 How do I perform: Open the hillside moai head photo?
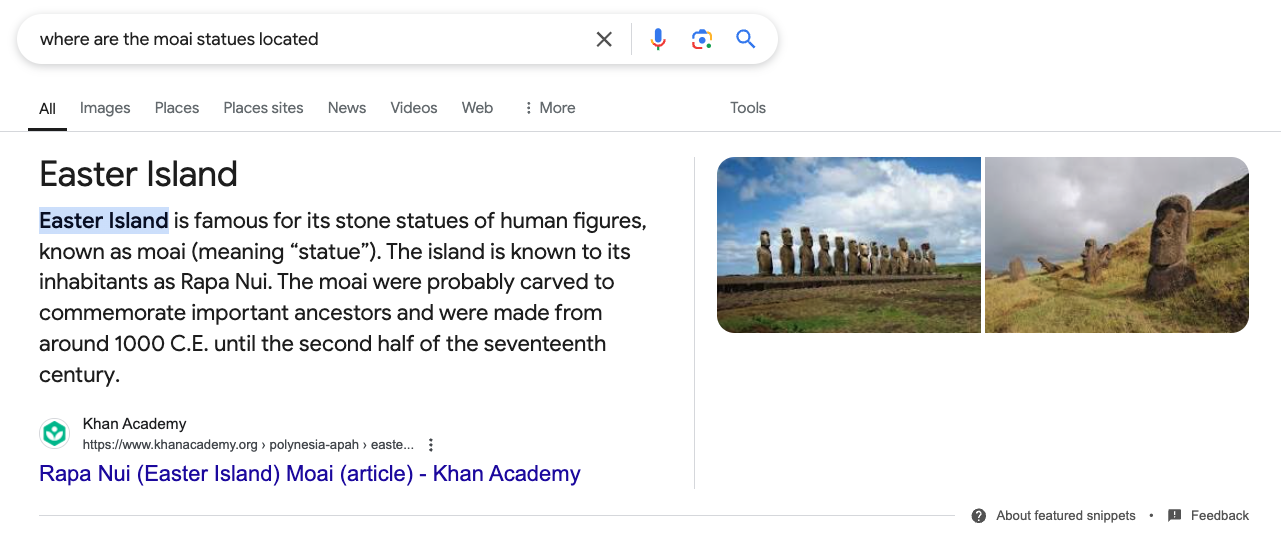click(1117, 245)
